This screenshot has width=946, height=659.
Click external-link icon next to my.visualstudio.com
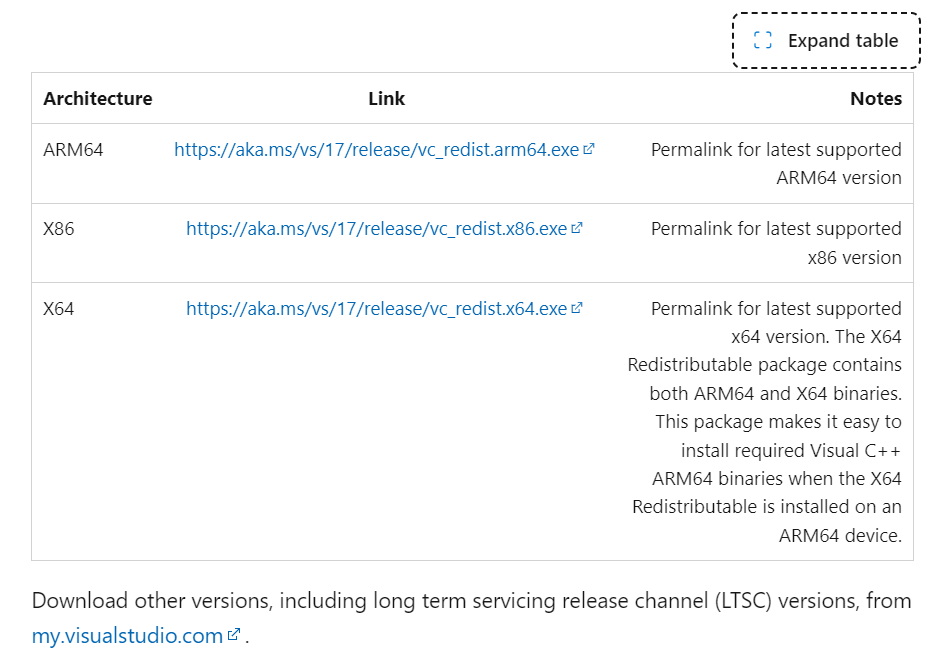234,634
